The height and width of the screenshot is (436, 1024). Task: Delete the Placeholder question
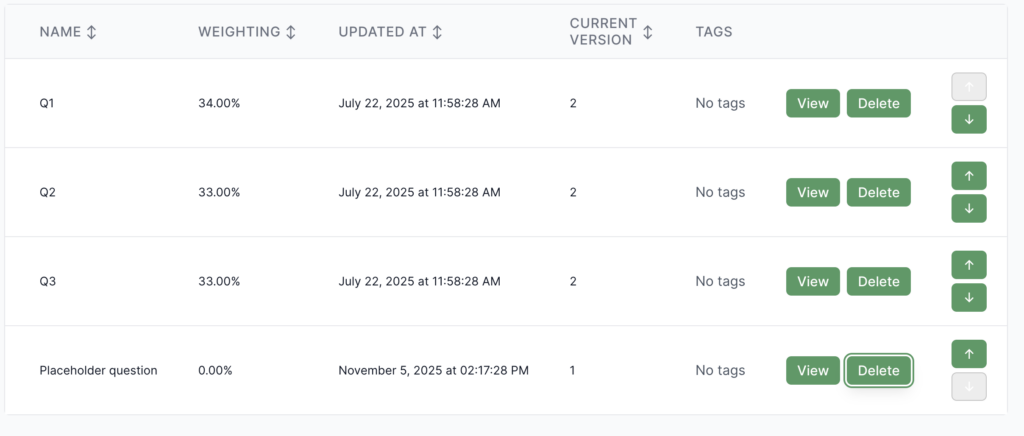point(879,370)
